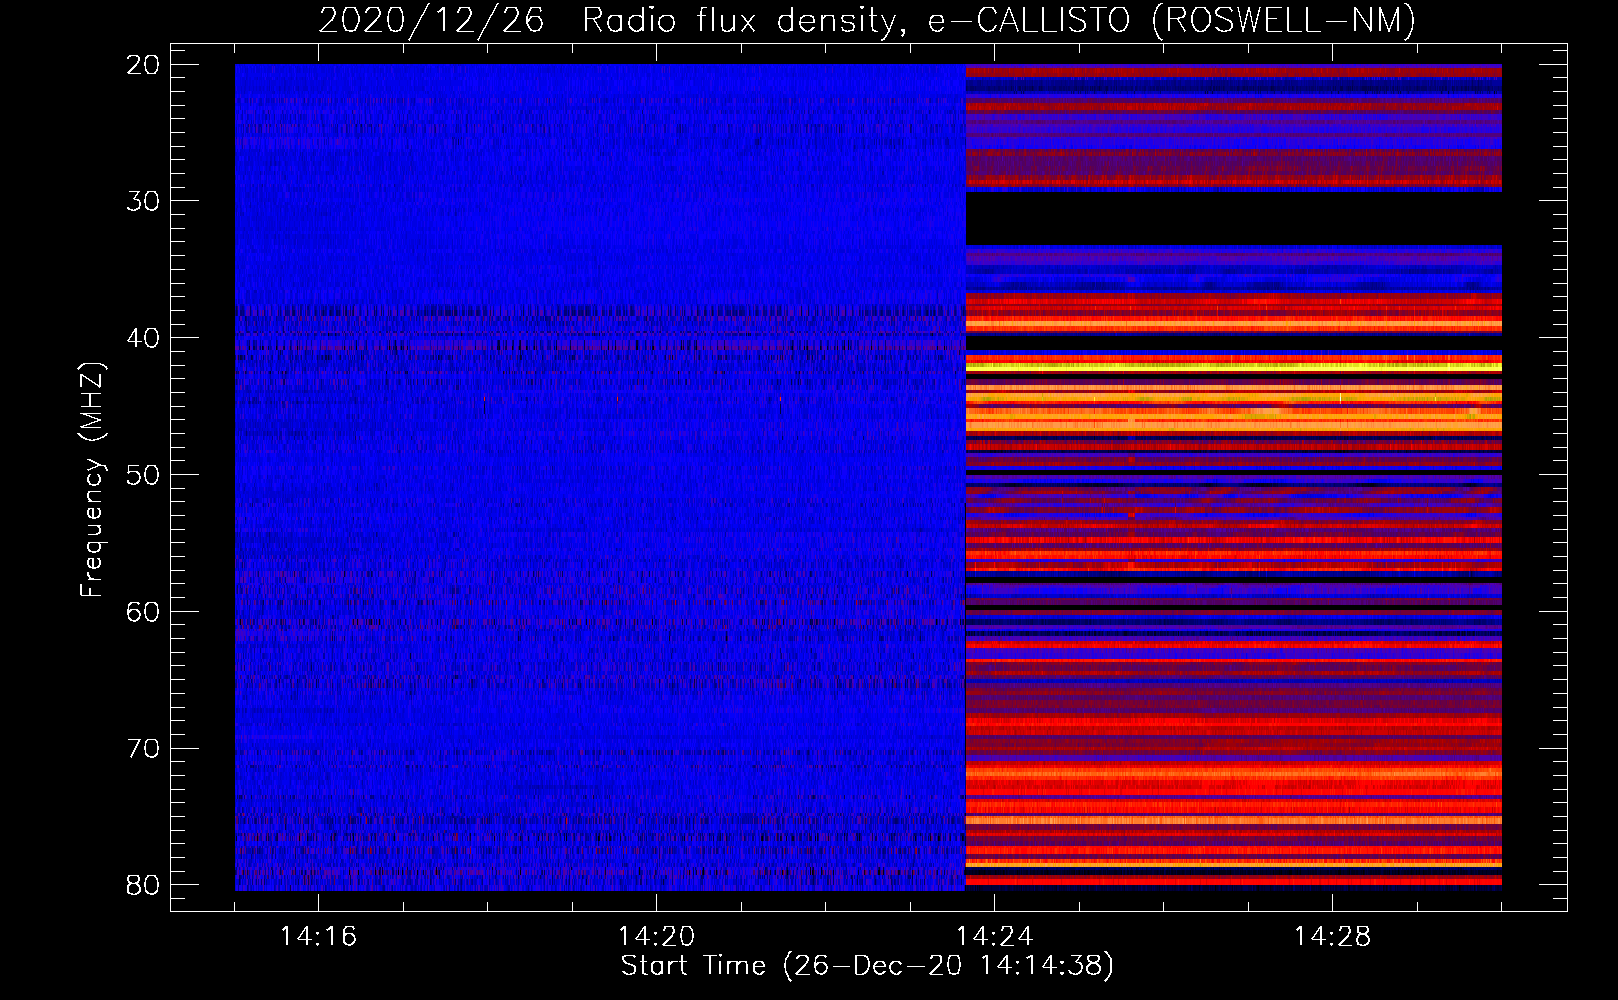
Task: Click the Frequency (MHZ) axis label
Action: click(x=92, y=480)
